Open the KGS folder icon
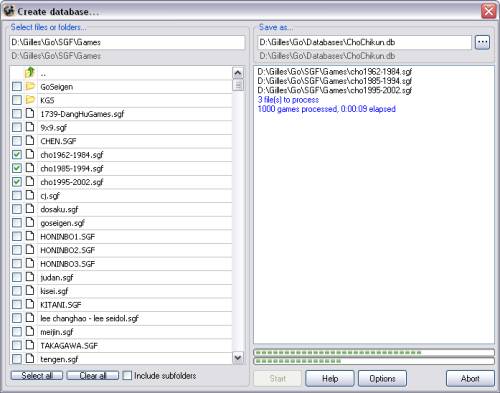The width and height of the screenshot is (500, 393). (x=30, y=100)
